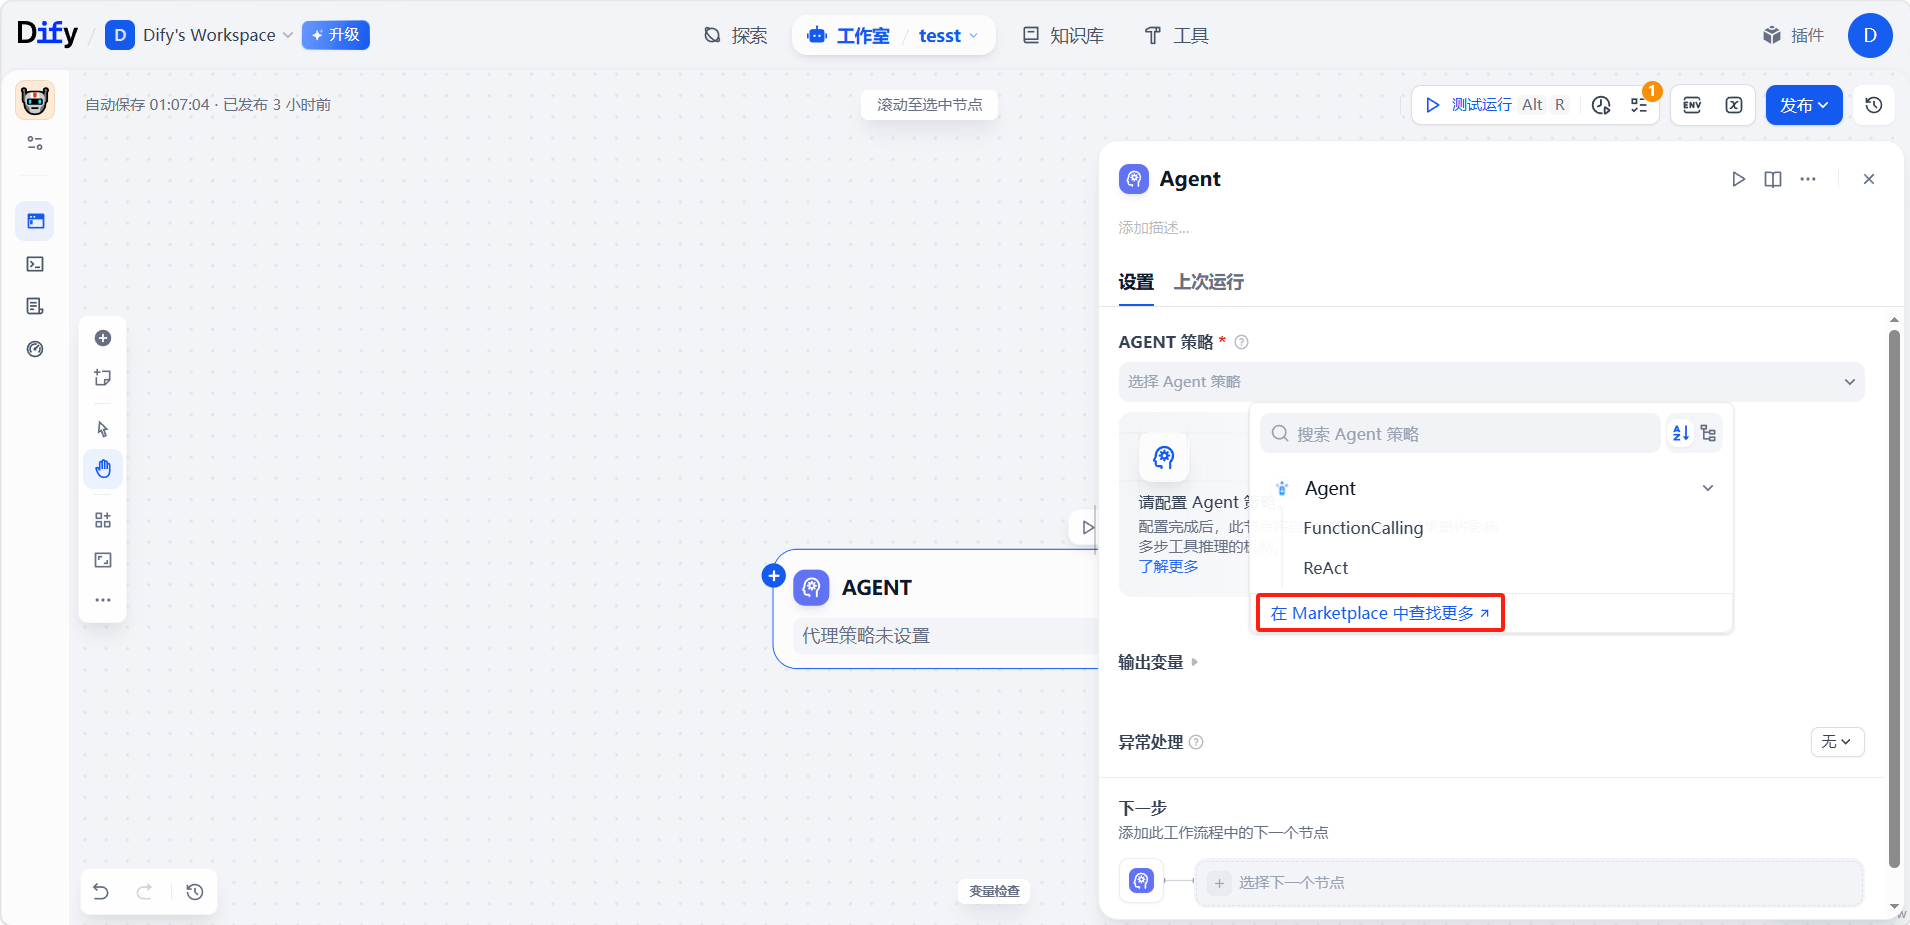1910x925 pixels.
Task: Expand the tesst app dropdown
Action: [948, 36]
